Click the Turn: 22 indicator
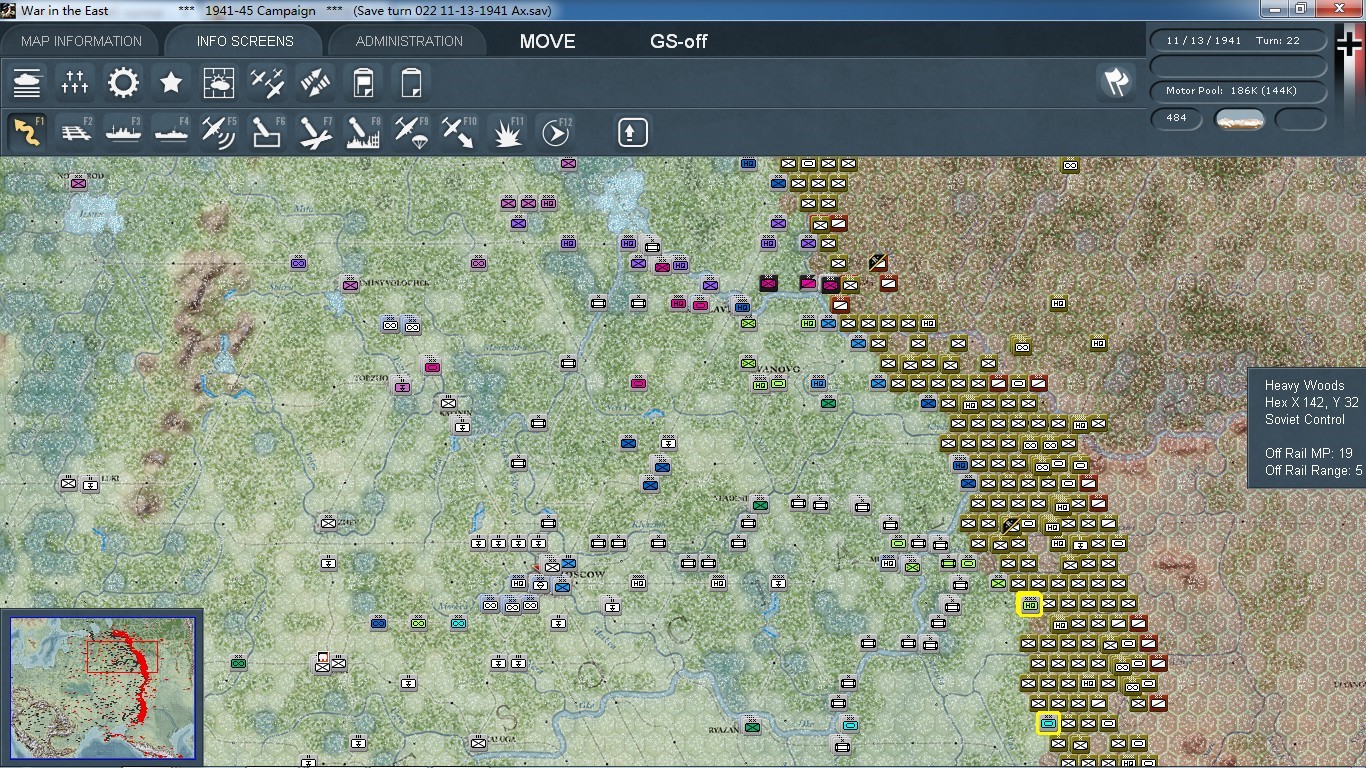Screen dimensions: 1366x768 pos(1278,41)
